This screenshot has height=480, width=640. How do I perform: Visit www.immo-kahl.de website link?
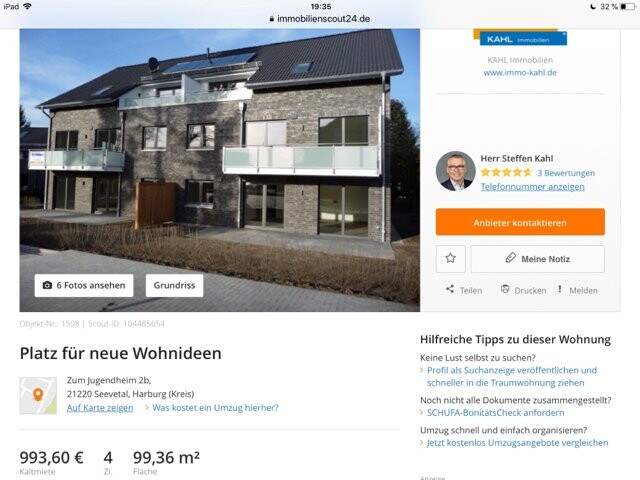coord(520,73)
